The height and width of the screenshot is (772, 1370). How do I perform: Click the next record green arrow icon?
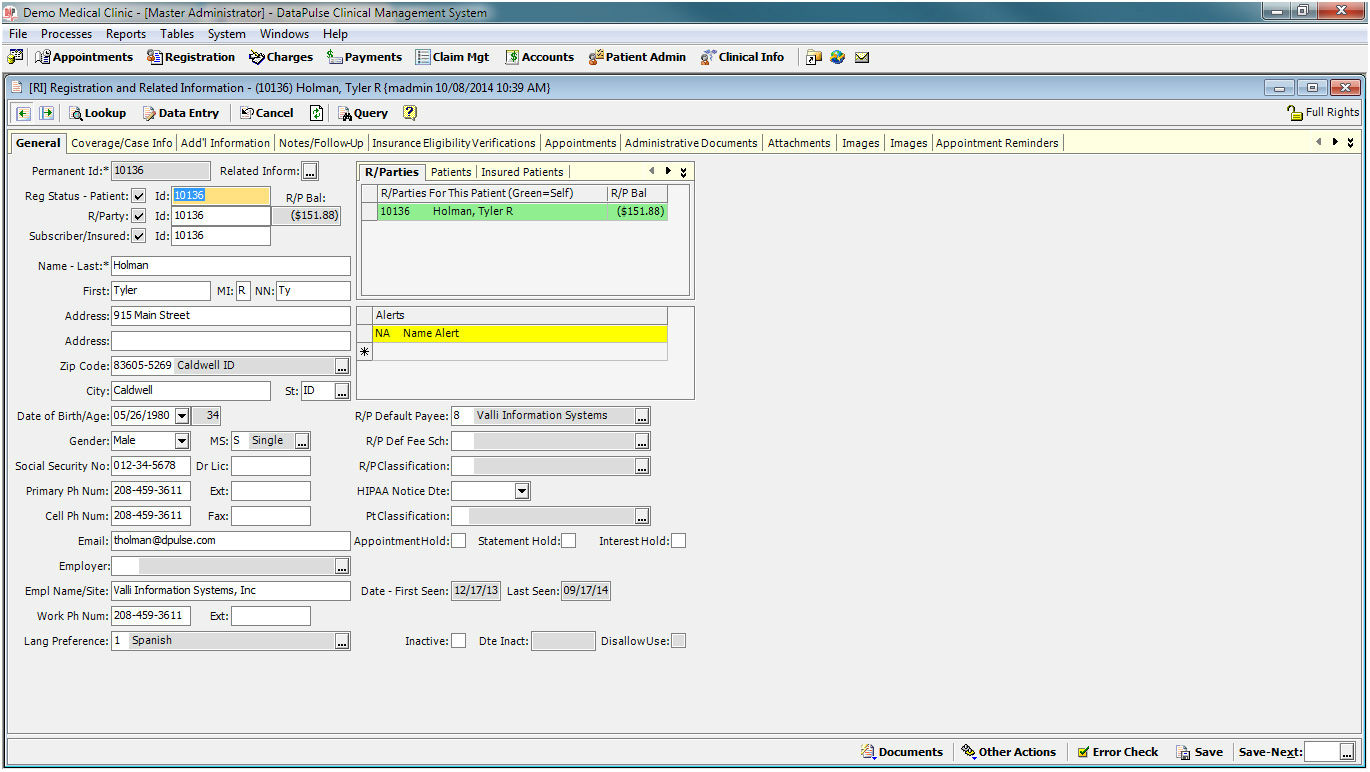click(46, 113)
